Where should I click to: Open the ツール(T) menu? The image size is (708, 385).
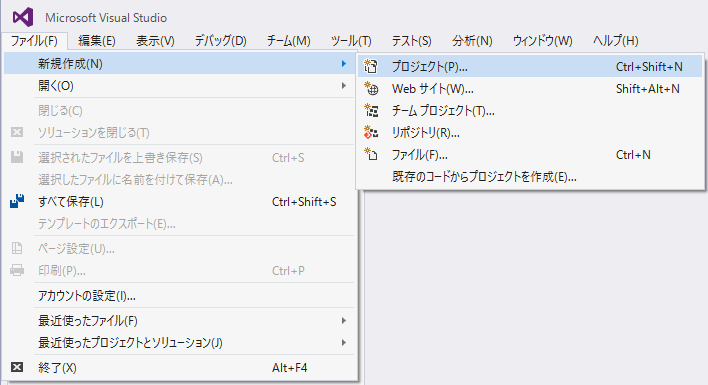click(351, 41)
